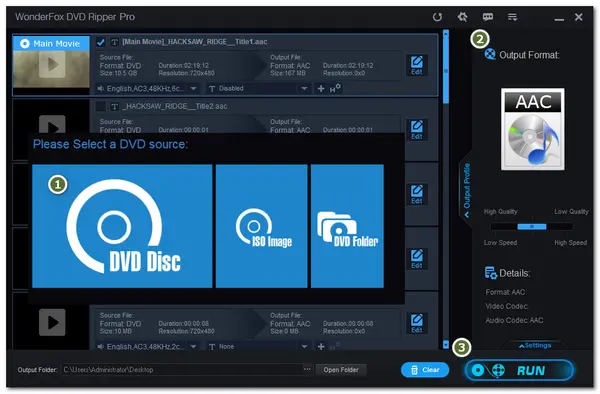This screenshot has width=600, height=394.
Task: Open the English AC3 6ch audio dropdown
Action: (147, 89)
